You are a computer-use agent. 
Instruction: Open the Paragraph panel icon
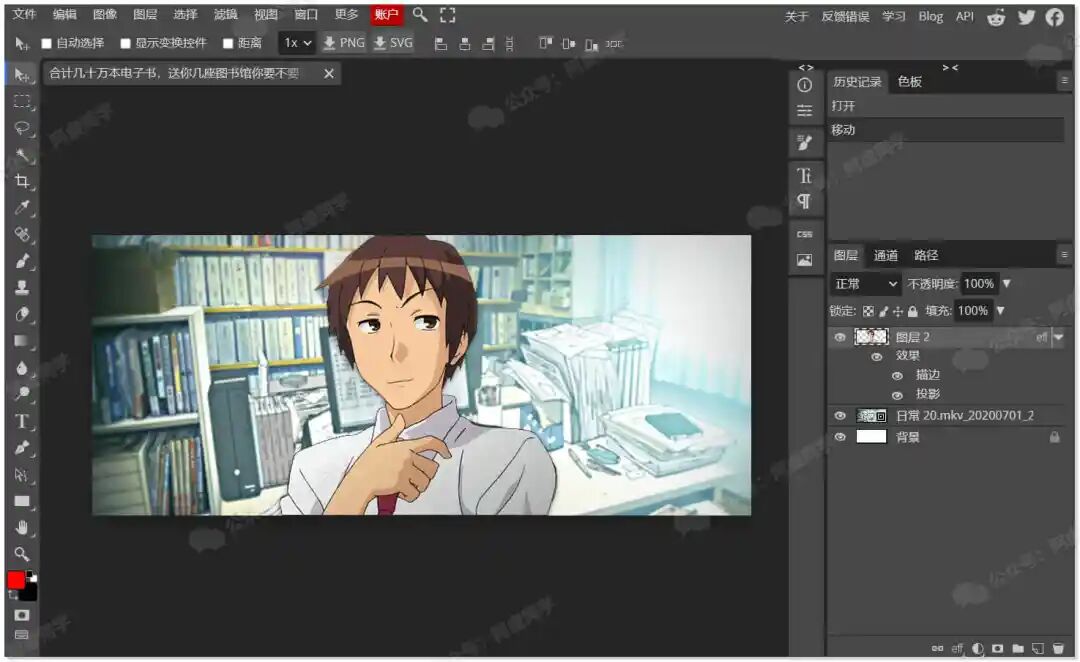(x=804, y=201)
